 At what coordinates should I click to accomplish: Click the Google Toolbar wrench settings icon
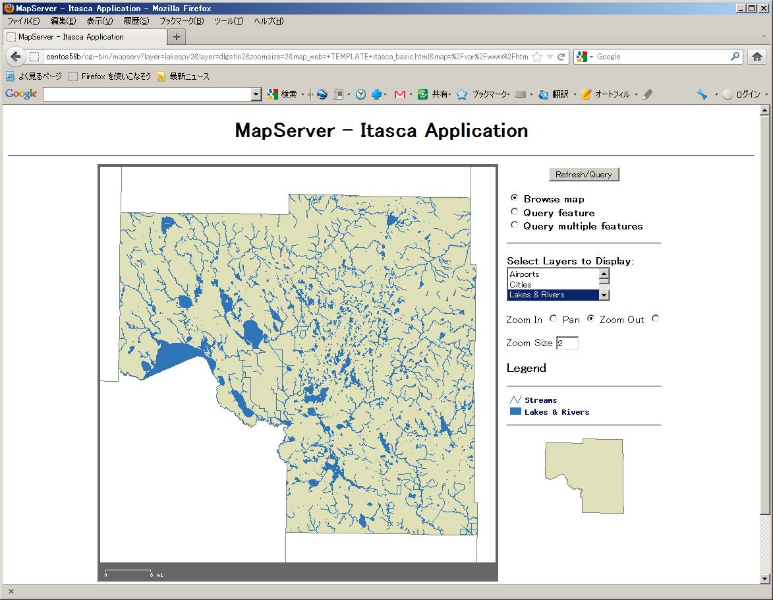coord(703,95)
